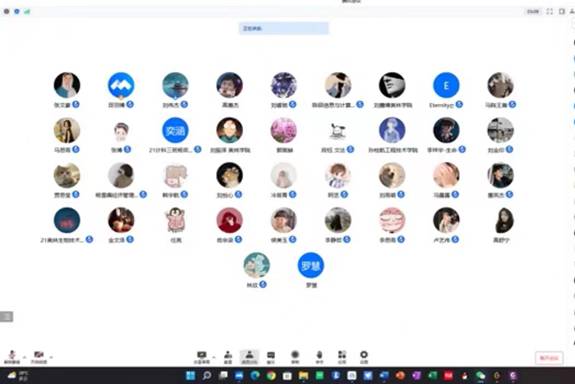This screenshot has height=384, width=575.
Task: Toggle the camera video button
Action: pyautogui.click(x=39, y=356)
